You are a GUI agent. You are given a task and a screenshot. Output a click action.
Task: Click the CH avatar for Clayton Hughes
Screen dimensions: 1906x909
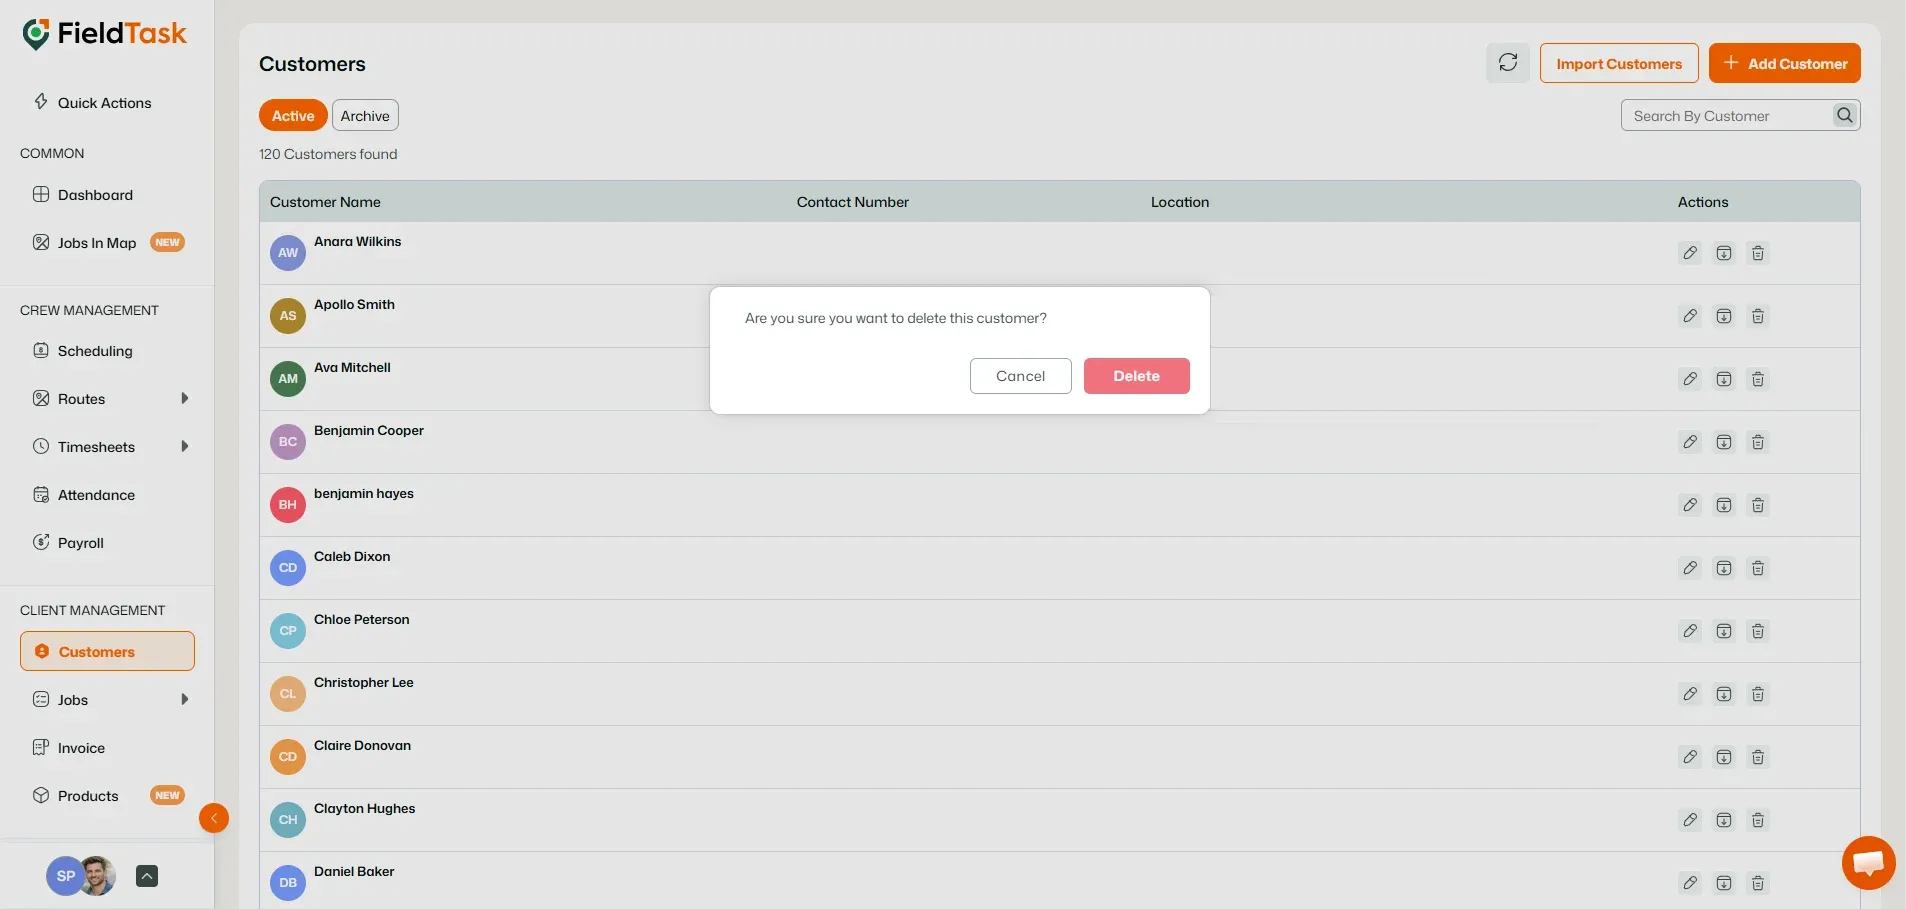coord(288,820)
